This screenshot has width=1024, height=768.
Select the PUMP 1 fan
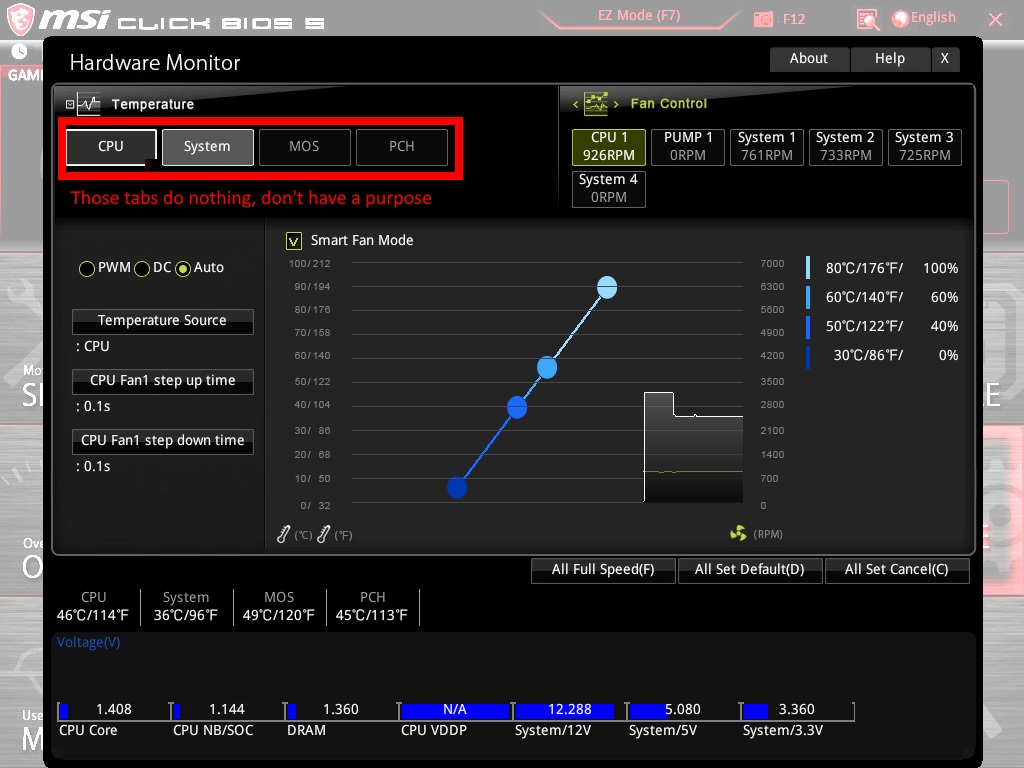point(688,146)
